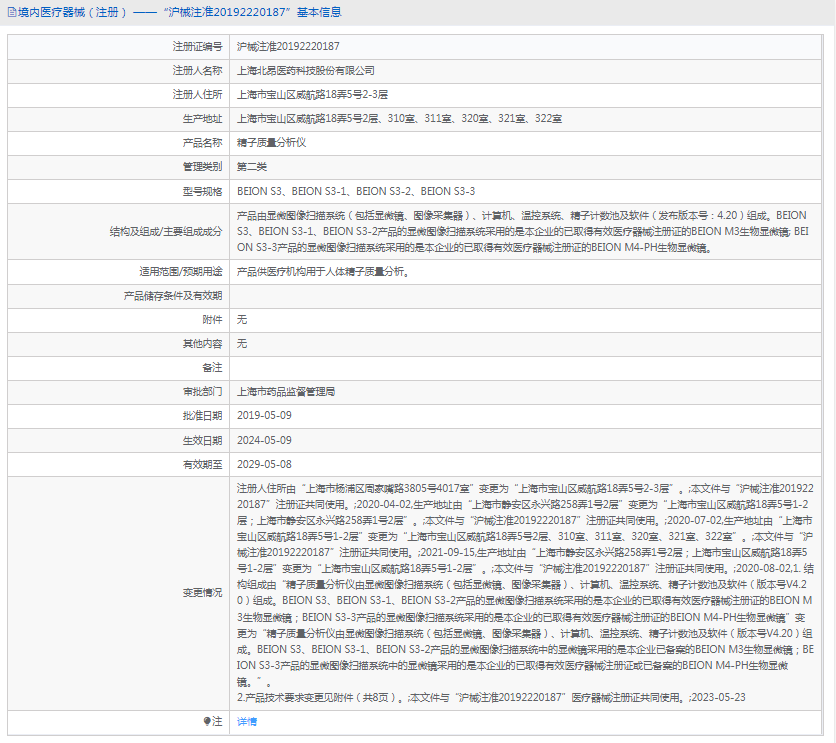Click the bullet icon beside 注 label
The width and height of the screenshot is (836, 743).
207,721
